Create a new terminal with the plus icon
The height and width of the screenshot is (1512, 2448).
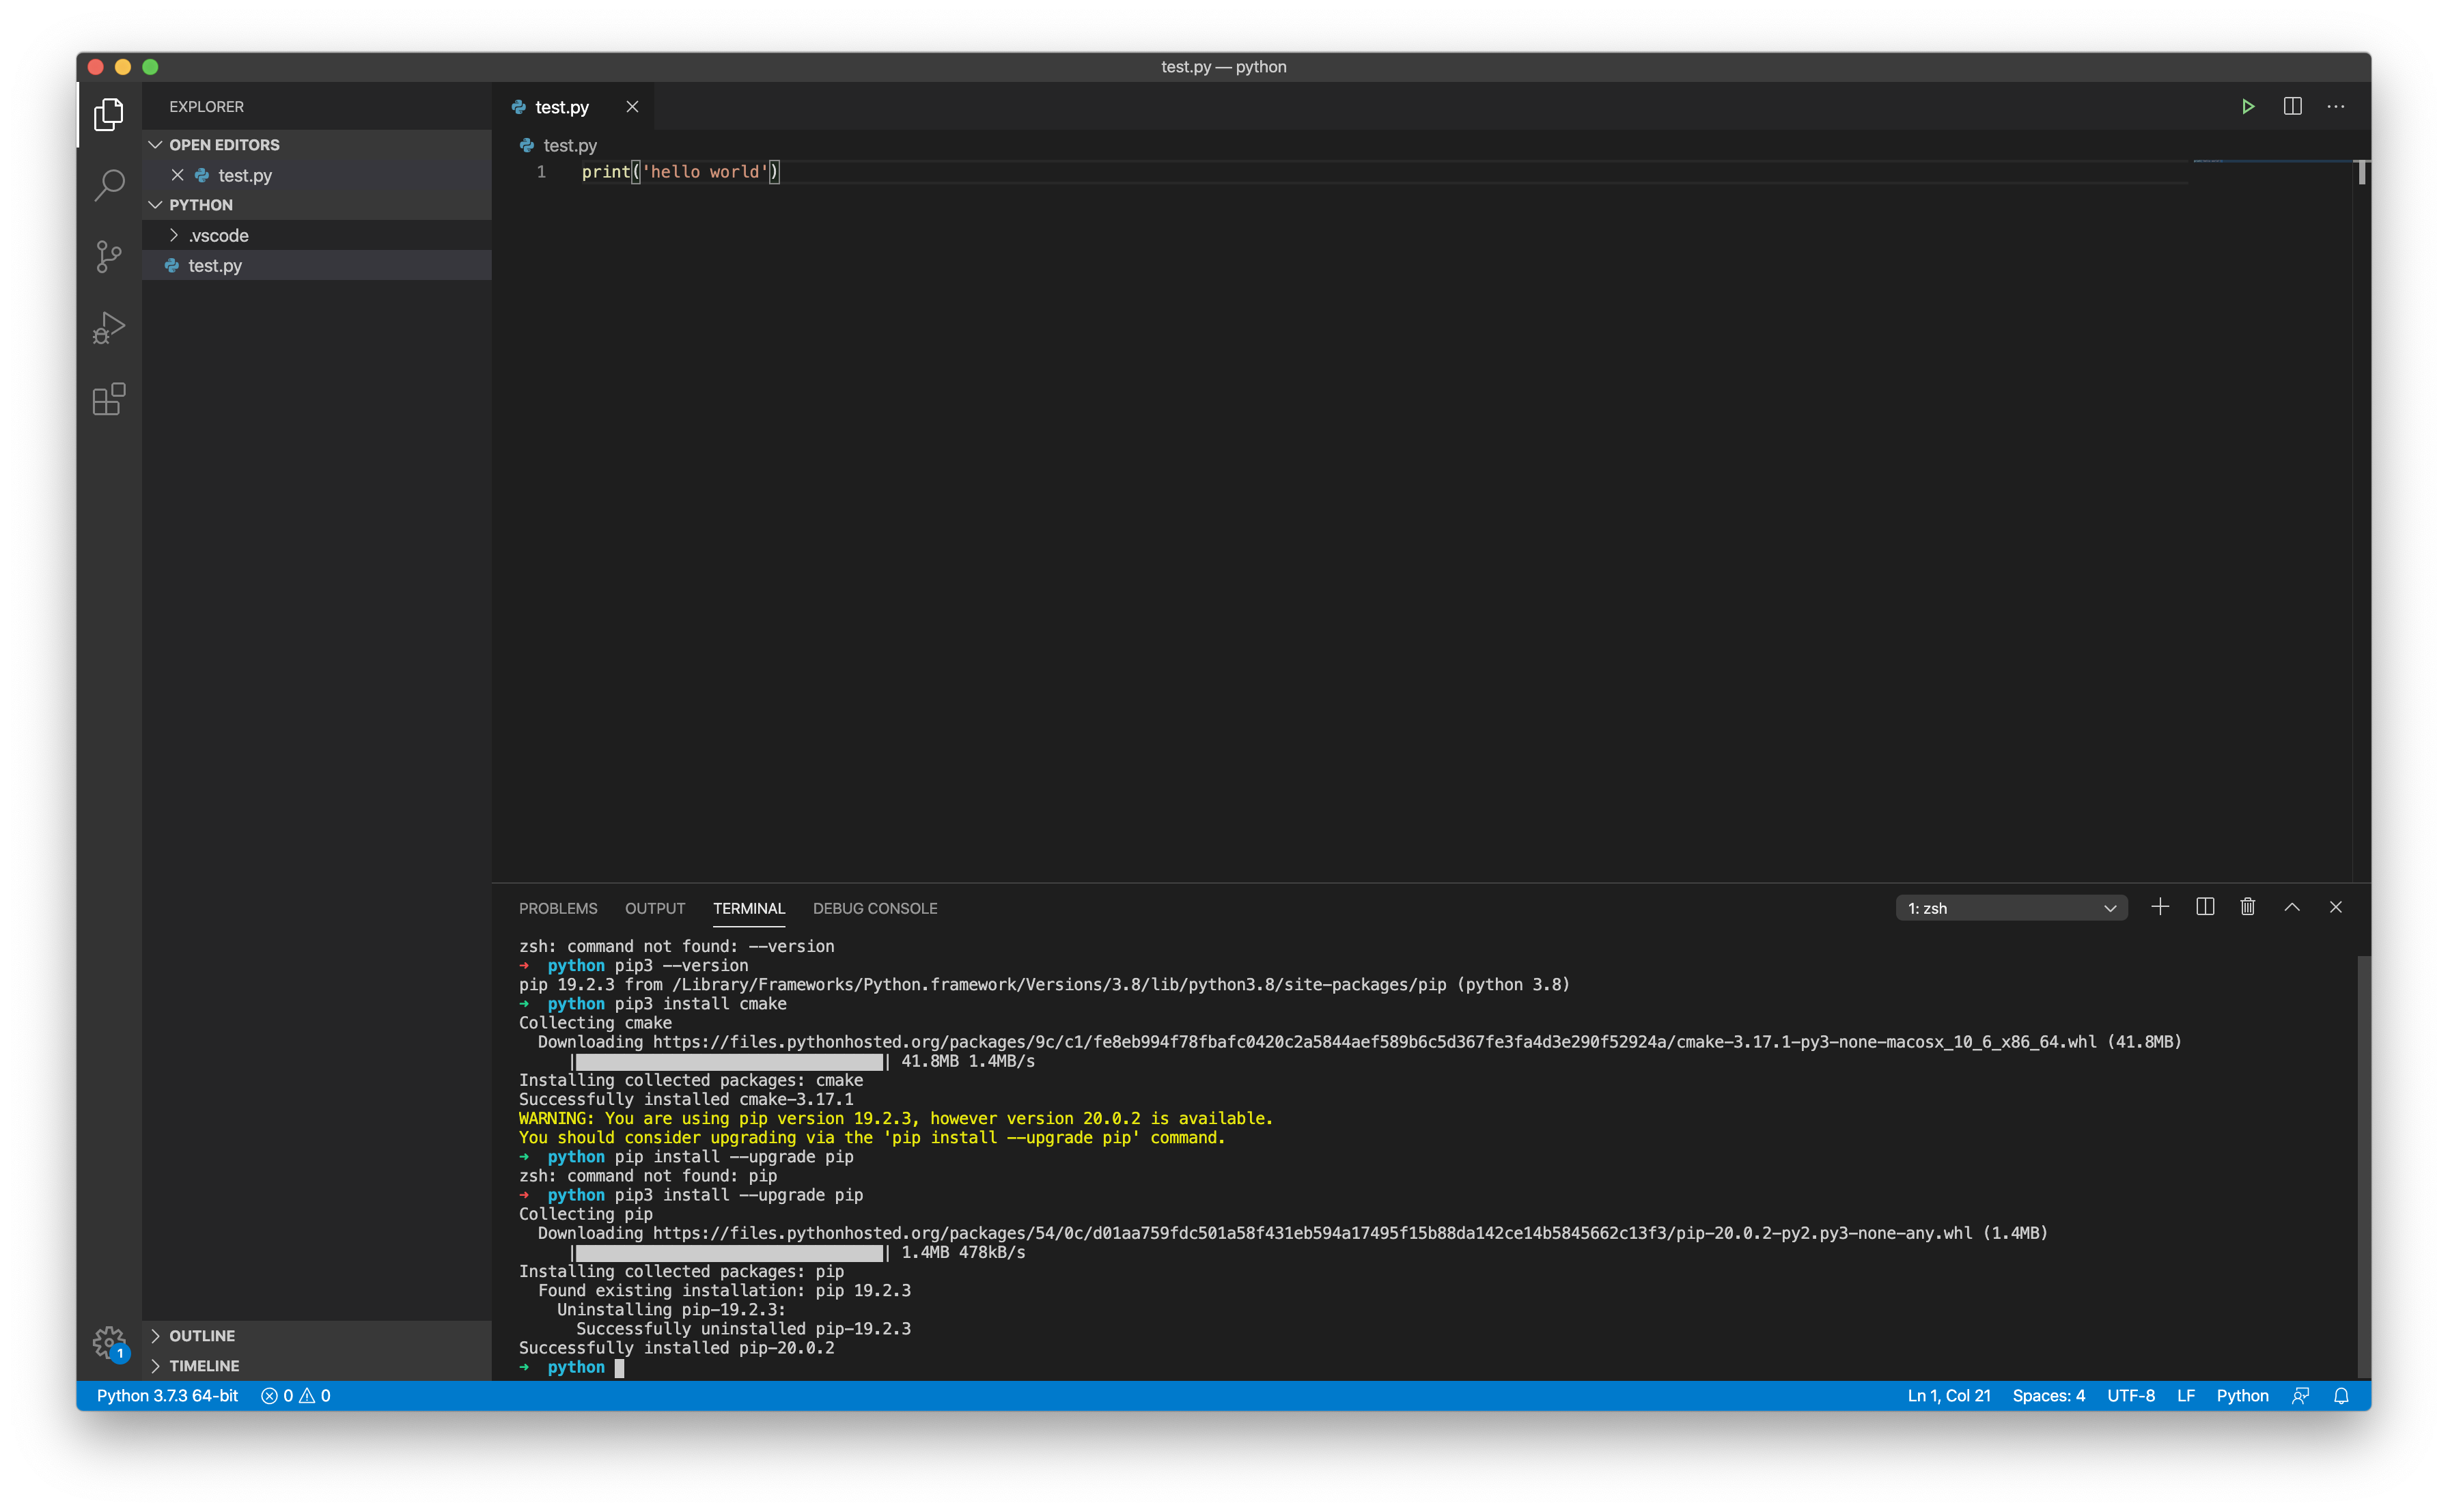(x=2159, y=907)
